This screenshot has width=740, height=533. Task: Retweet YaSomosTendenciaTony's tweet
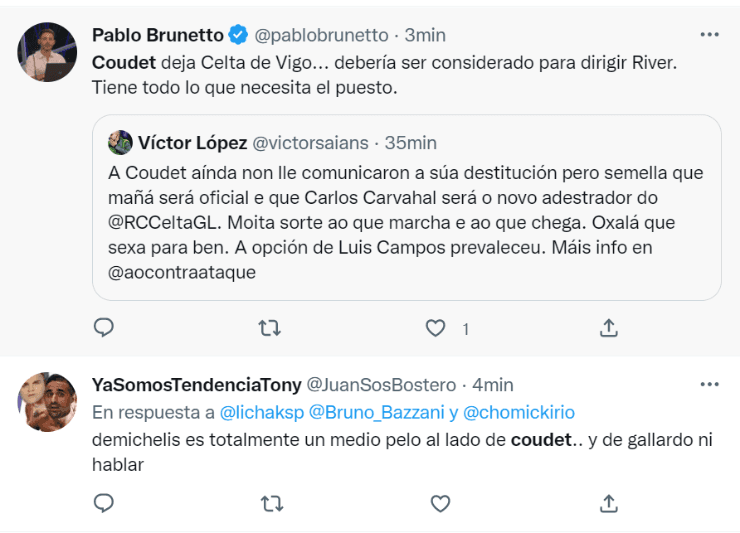point(270,504)
